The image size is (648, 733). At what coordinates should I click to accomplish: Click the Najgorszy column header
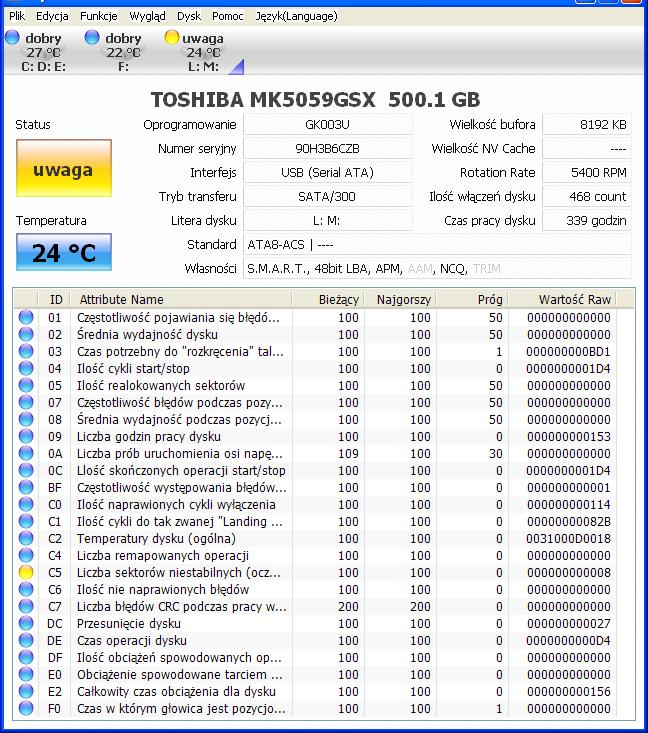(400, 299)
